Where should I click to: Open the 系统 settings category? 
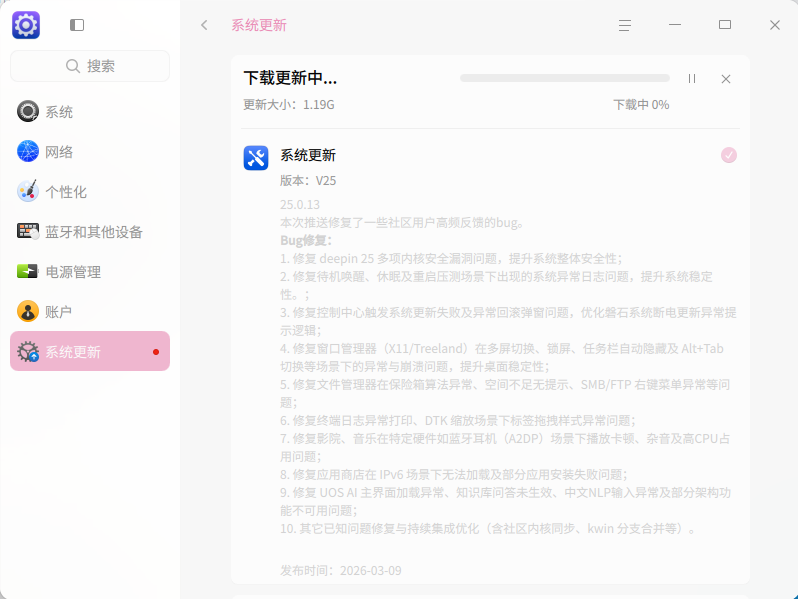[90, 111]
